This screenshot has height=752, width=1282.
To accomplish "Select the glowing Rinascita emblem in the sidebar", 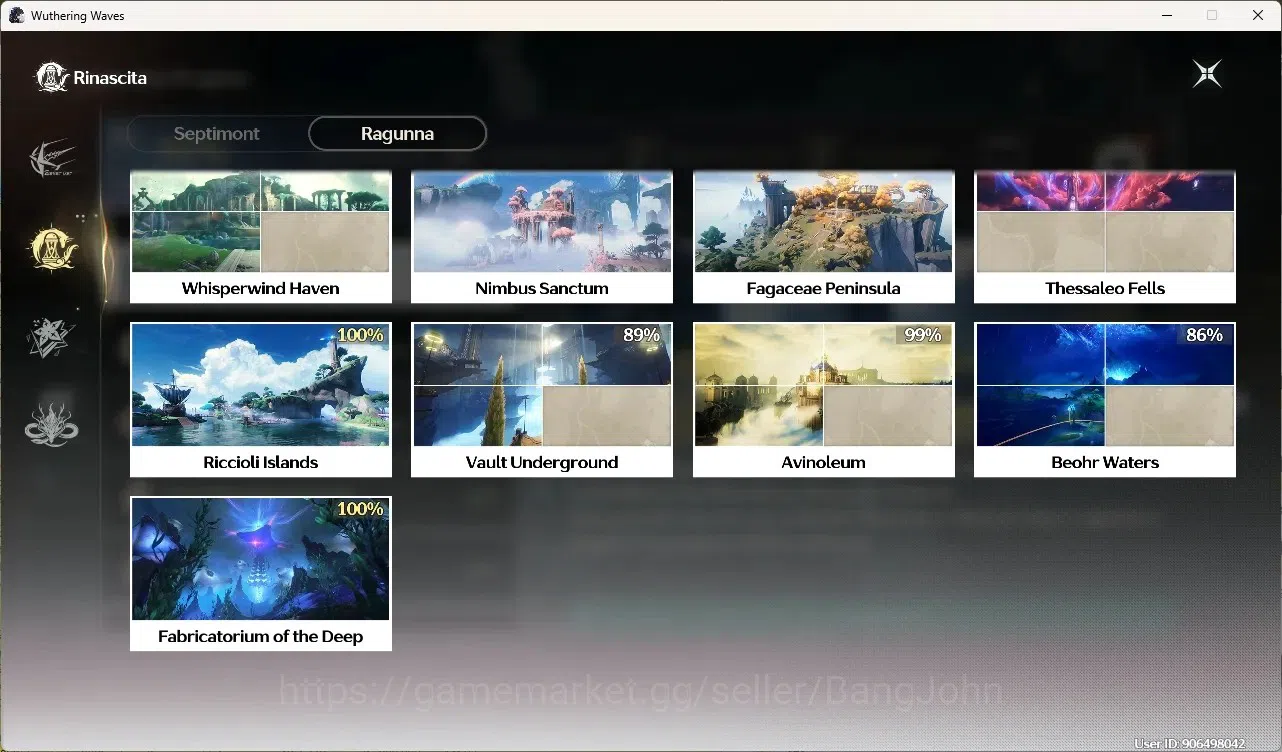I will [52, 247].
